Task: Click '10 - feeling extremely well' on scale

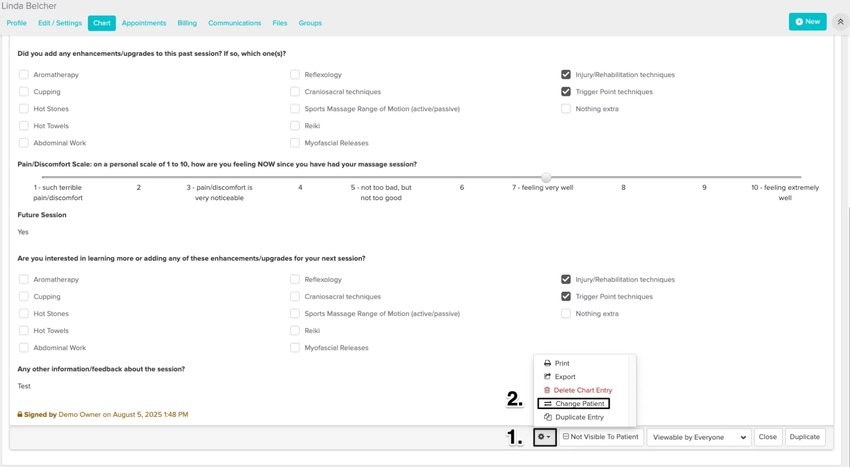Action: tap(785, 193)
